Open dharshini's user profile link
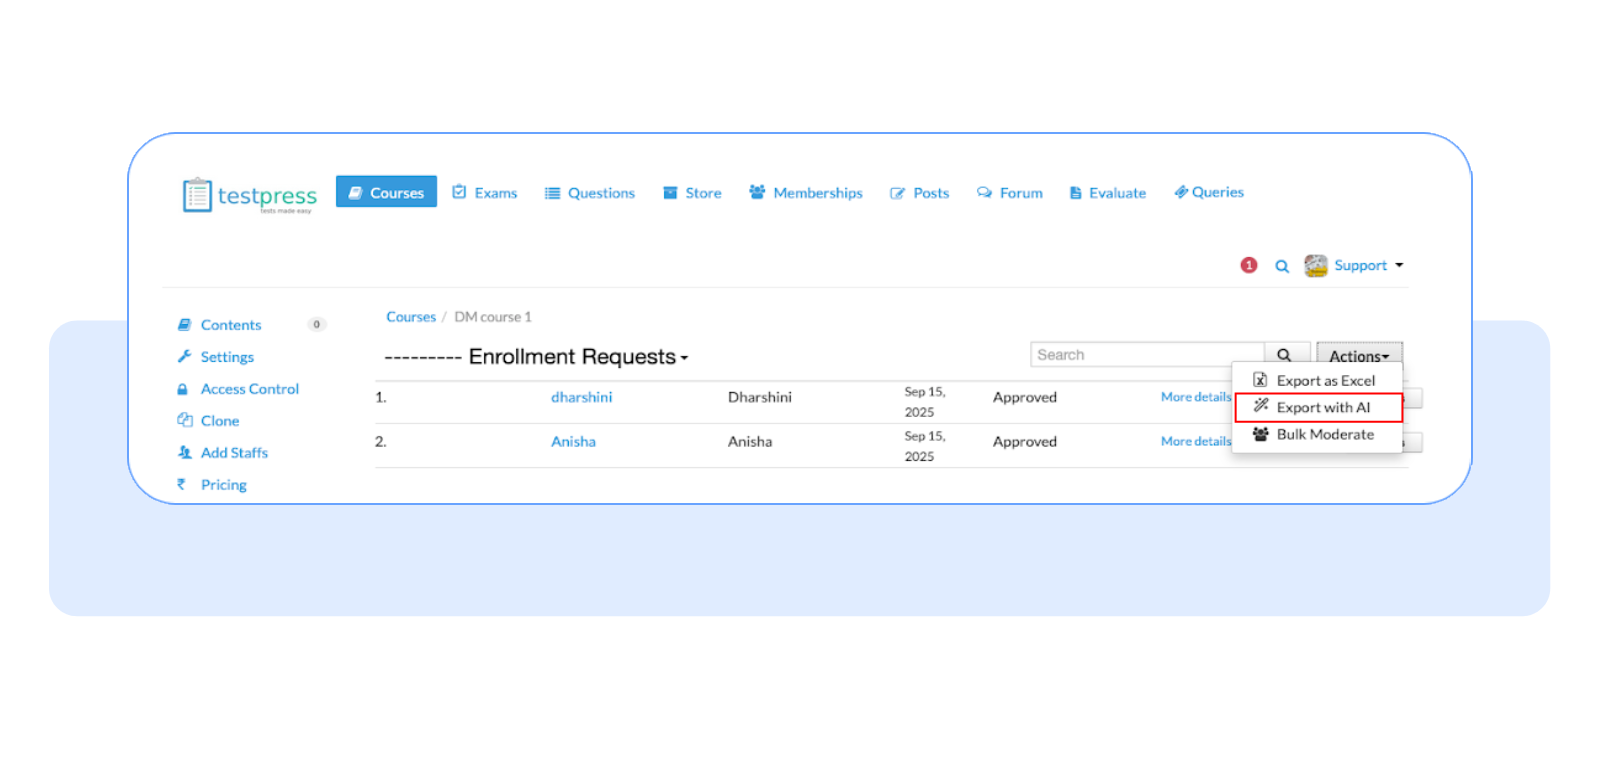 click(x=581, y=397)
